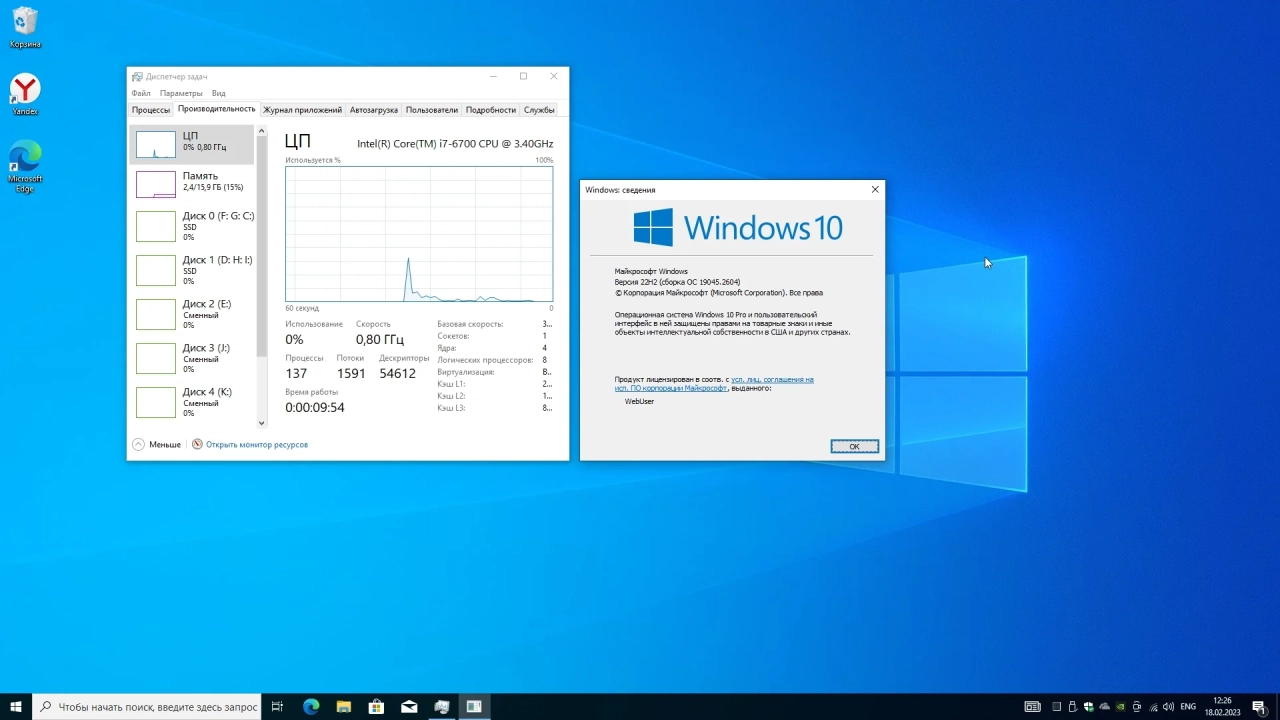Select Диск 0 (F: G: C:) item
1280x720 pixels.
point(192,226)
